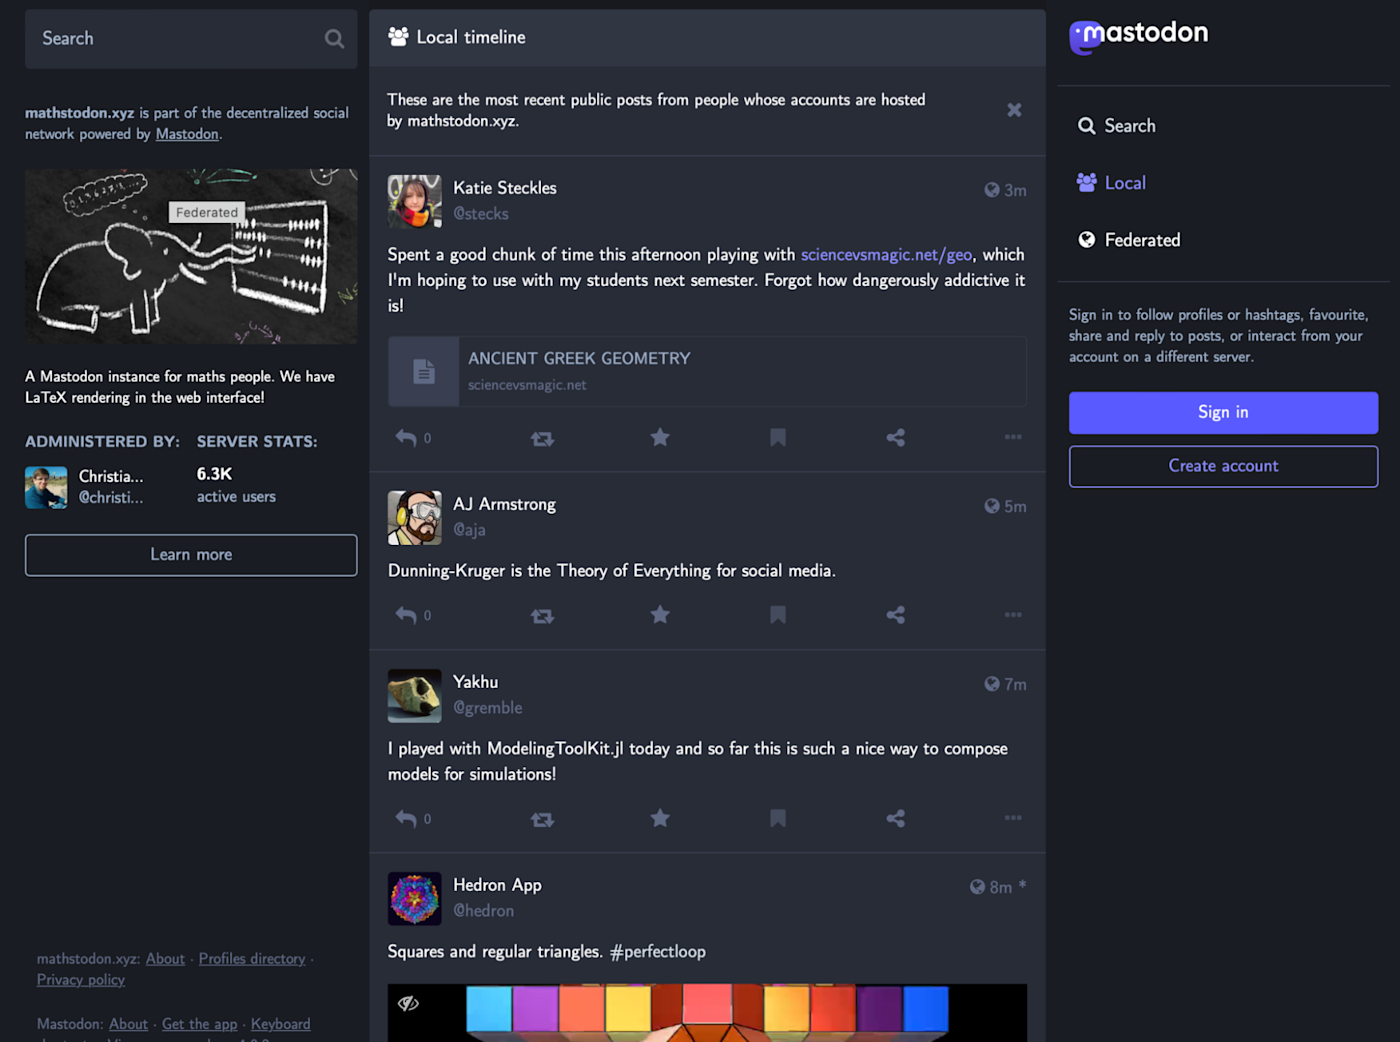Open Katie Steckles' avatar

(414, 201)
